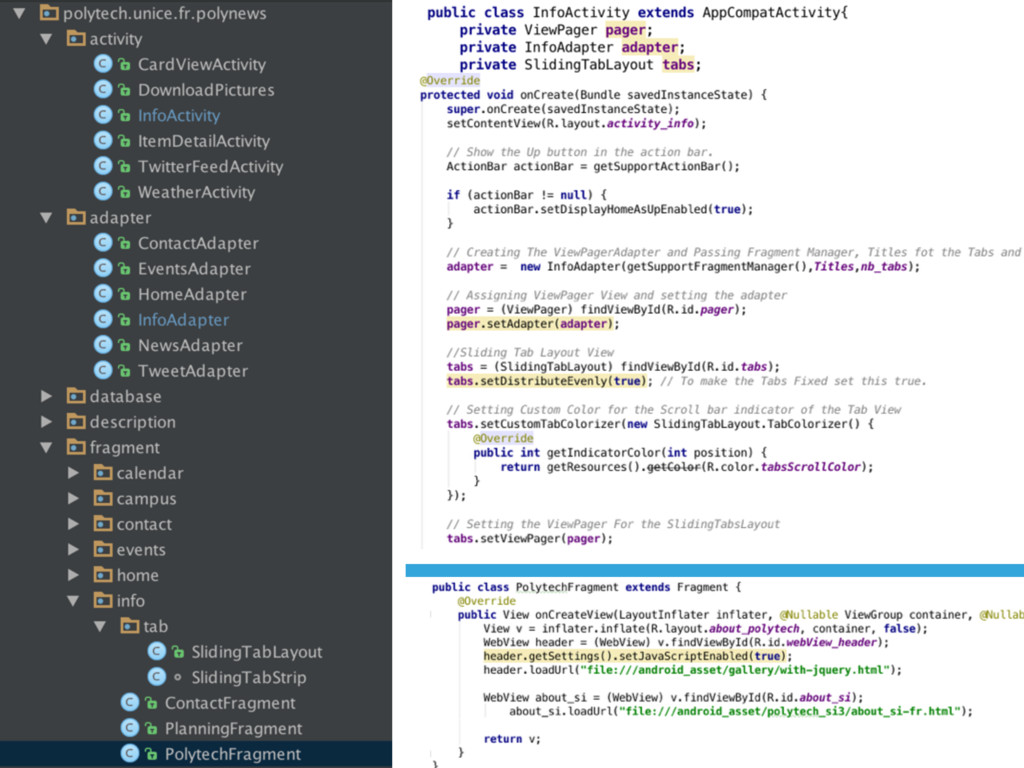This screenshot has width=1024, height=768.
Task: Collapse the adapter package arrow
Action: 46,217
